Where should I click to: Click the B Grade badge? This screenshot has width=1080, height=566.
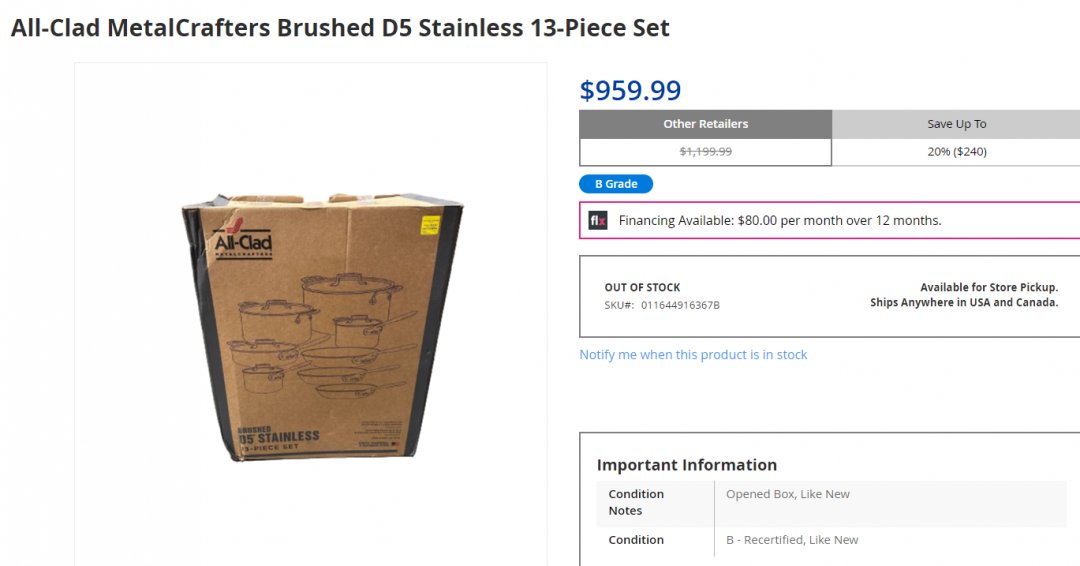pyautogui.click(x=616, y=184)
